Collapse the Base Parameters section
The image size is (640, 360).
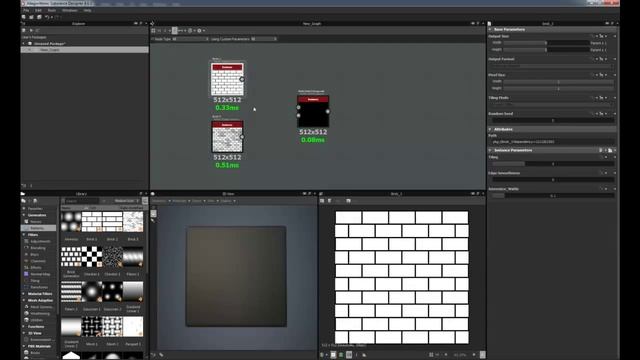pos(490,29)
